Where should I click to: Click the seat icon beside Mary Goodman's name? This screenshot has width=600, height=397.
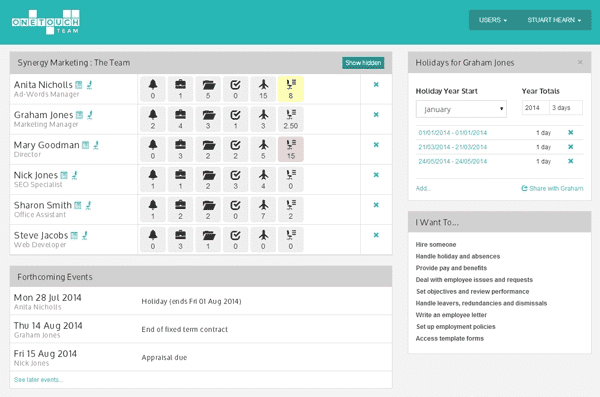(96, 145)
